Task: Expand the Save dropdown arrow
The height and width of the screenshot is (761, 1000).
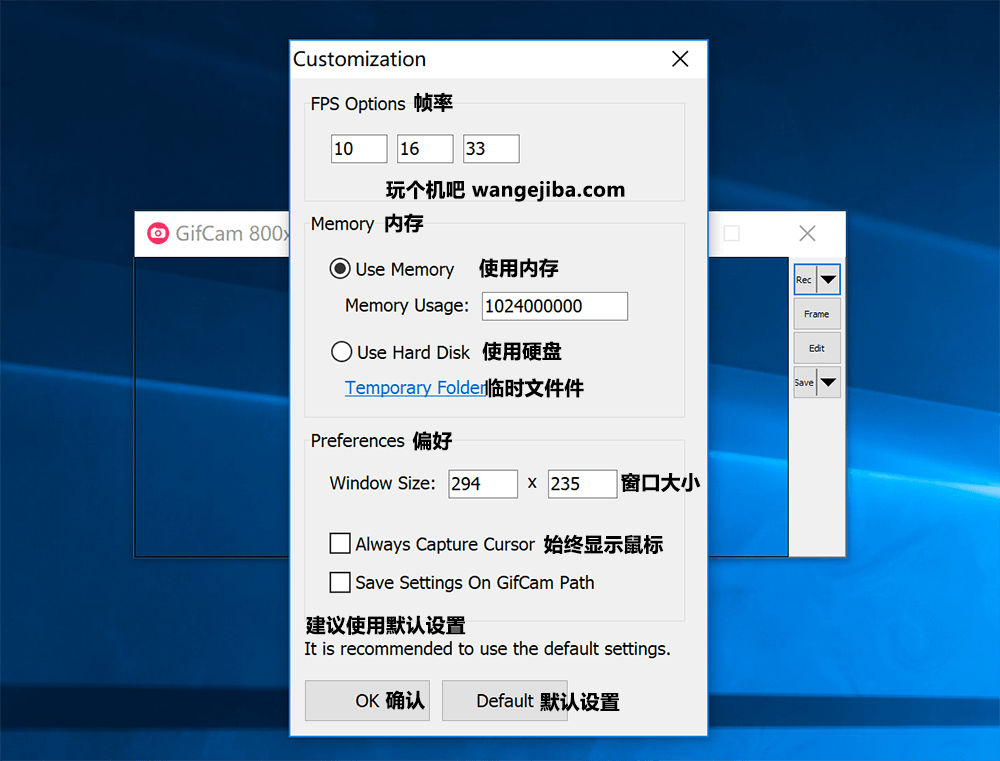Action: pos(829,382)
